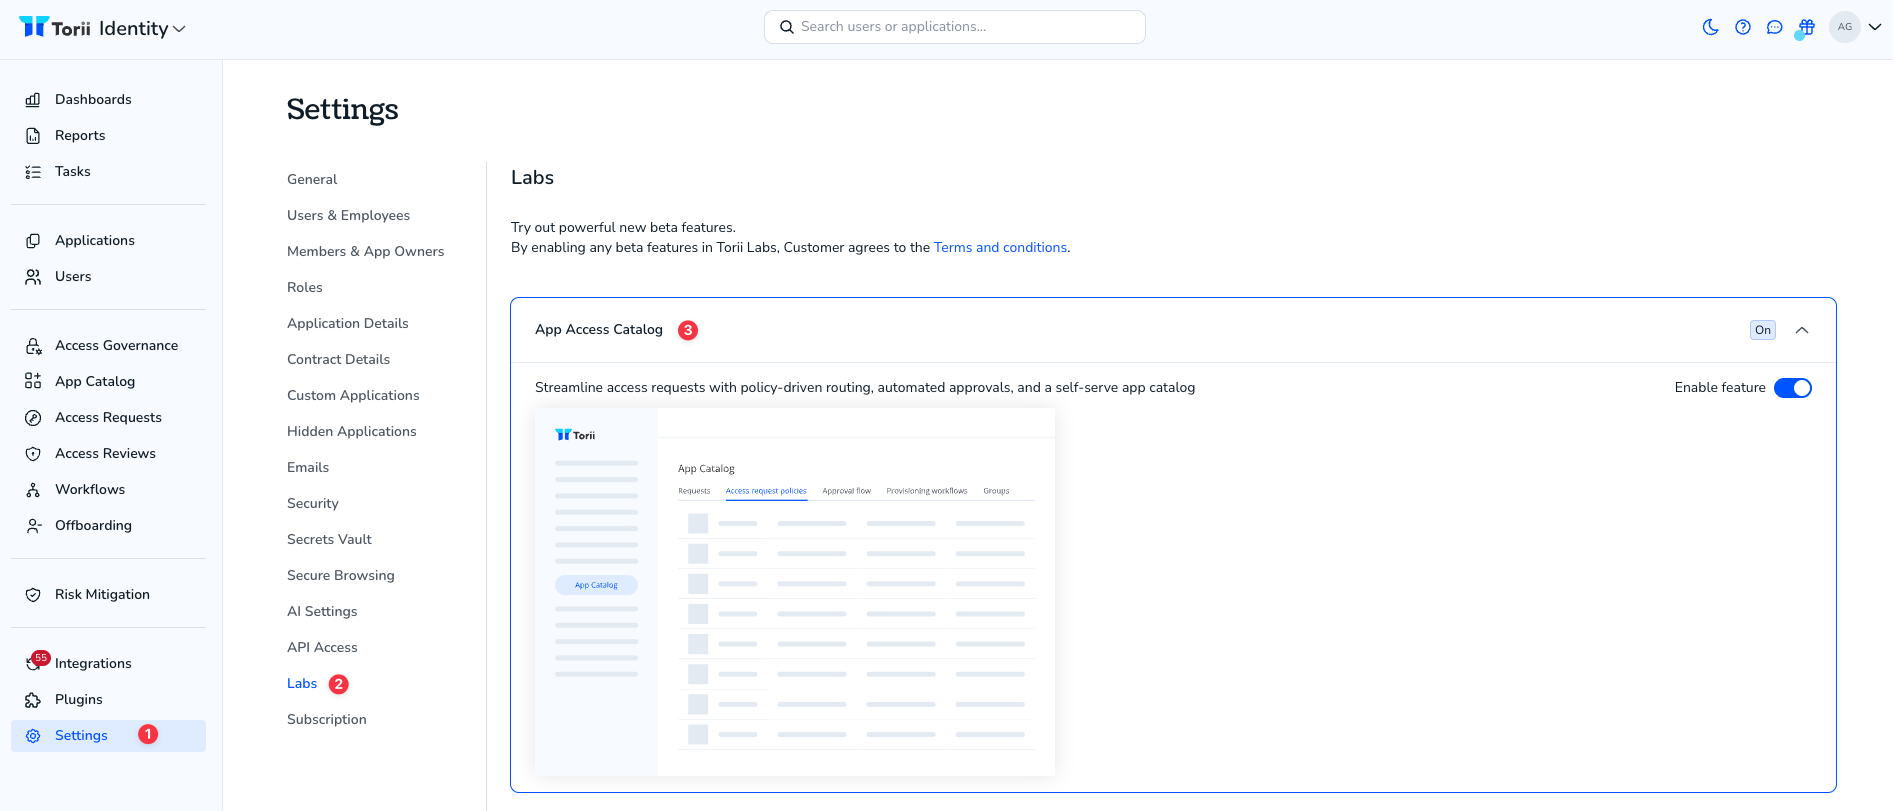The image size is (1893, 811).
Task: Click the App Access Catalog heading
Action: click(599, 329)
